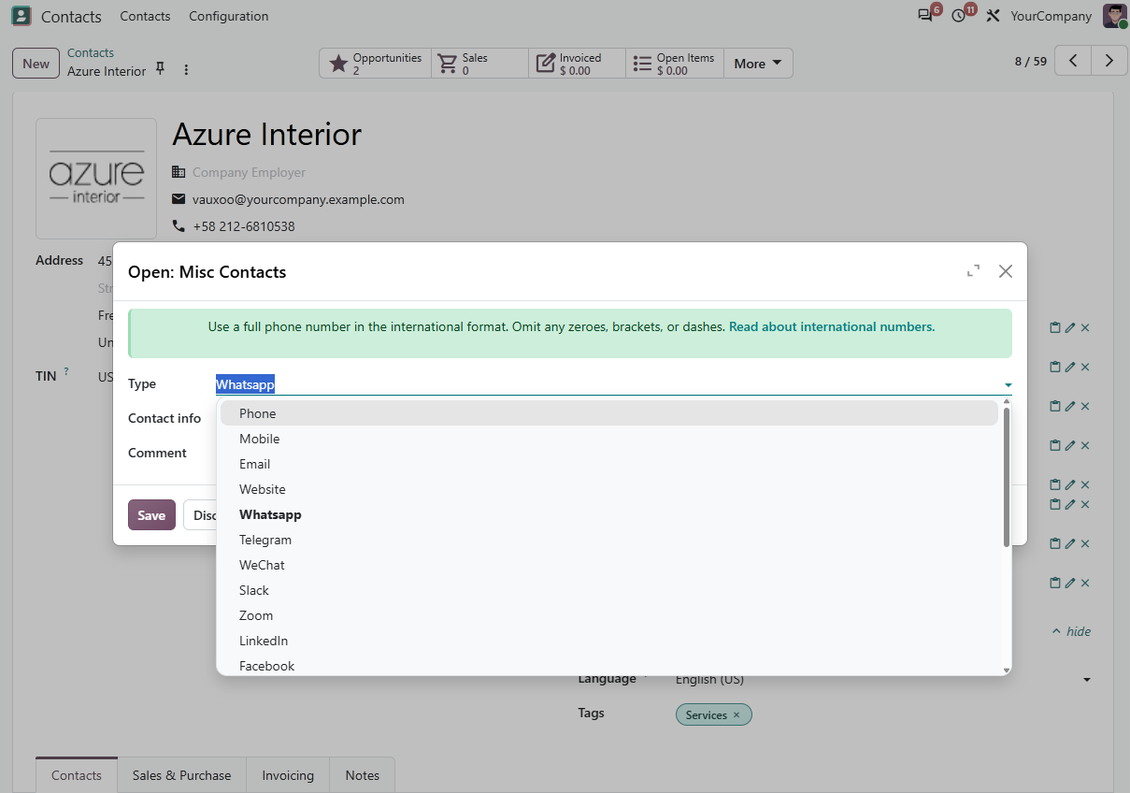Switch to the Invoicing tab
Viewport: 1130px width, 793px height.
(288, 775)
